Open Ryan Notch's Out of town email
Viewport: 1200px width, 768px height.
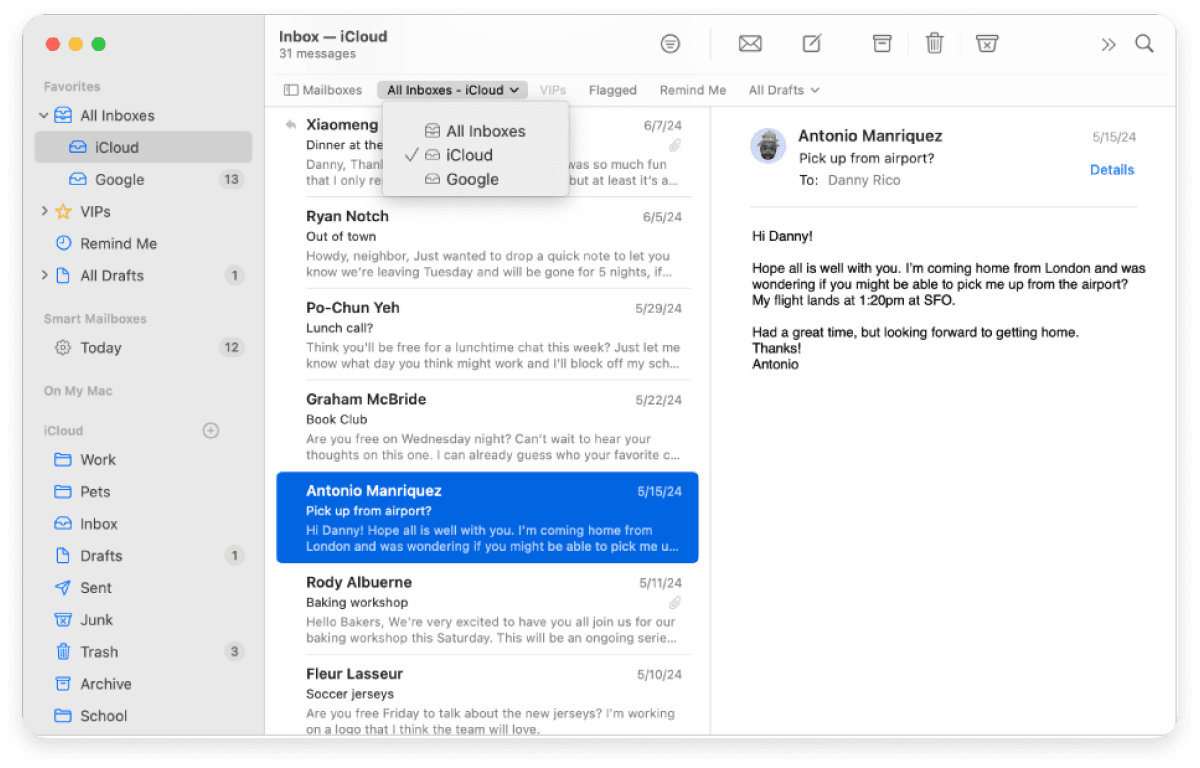click(487, 243)
